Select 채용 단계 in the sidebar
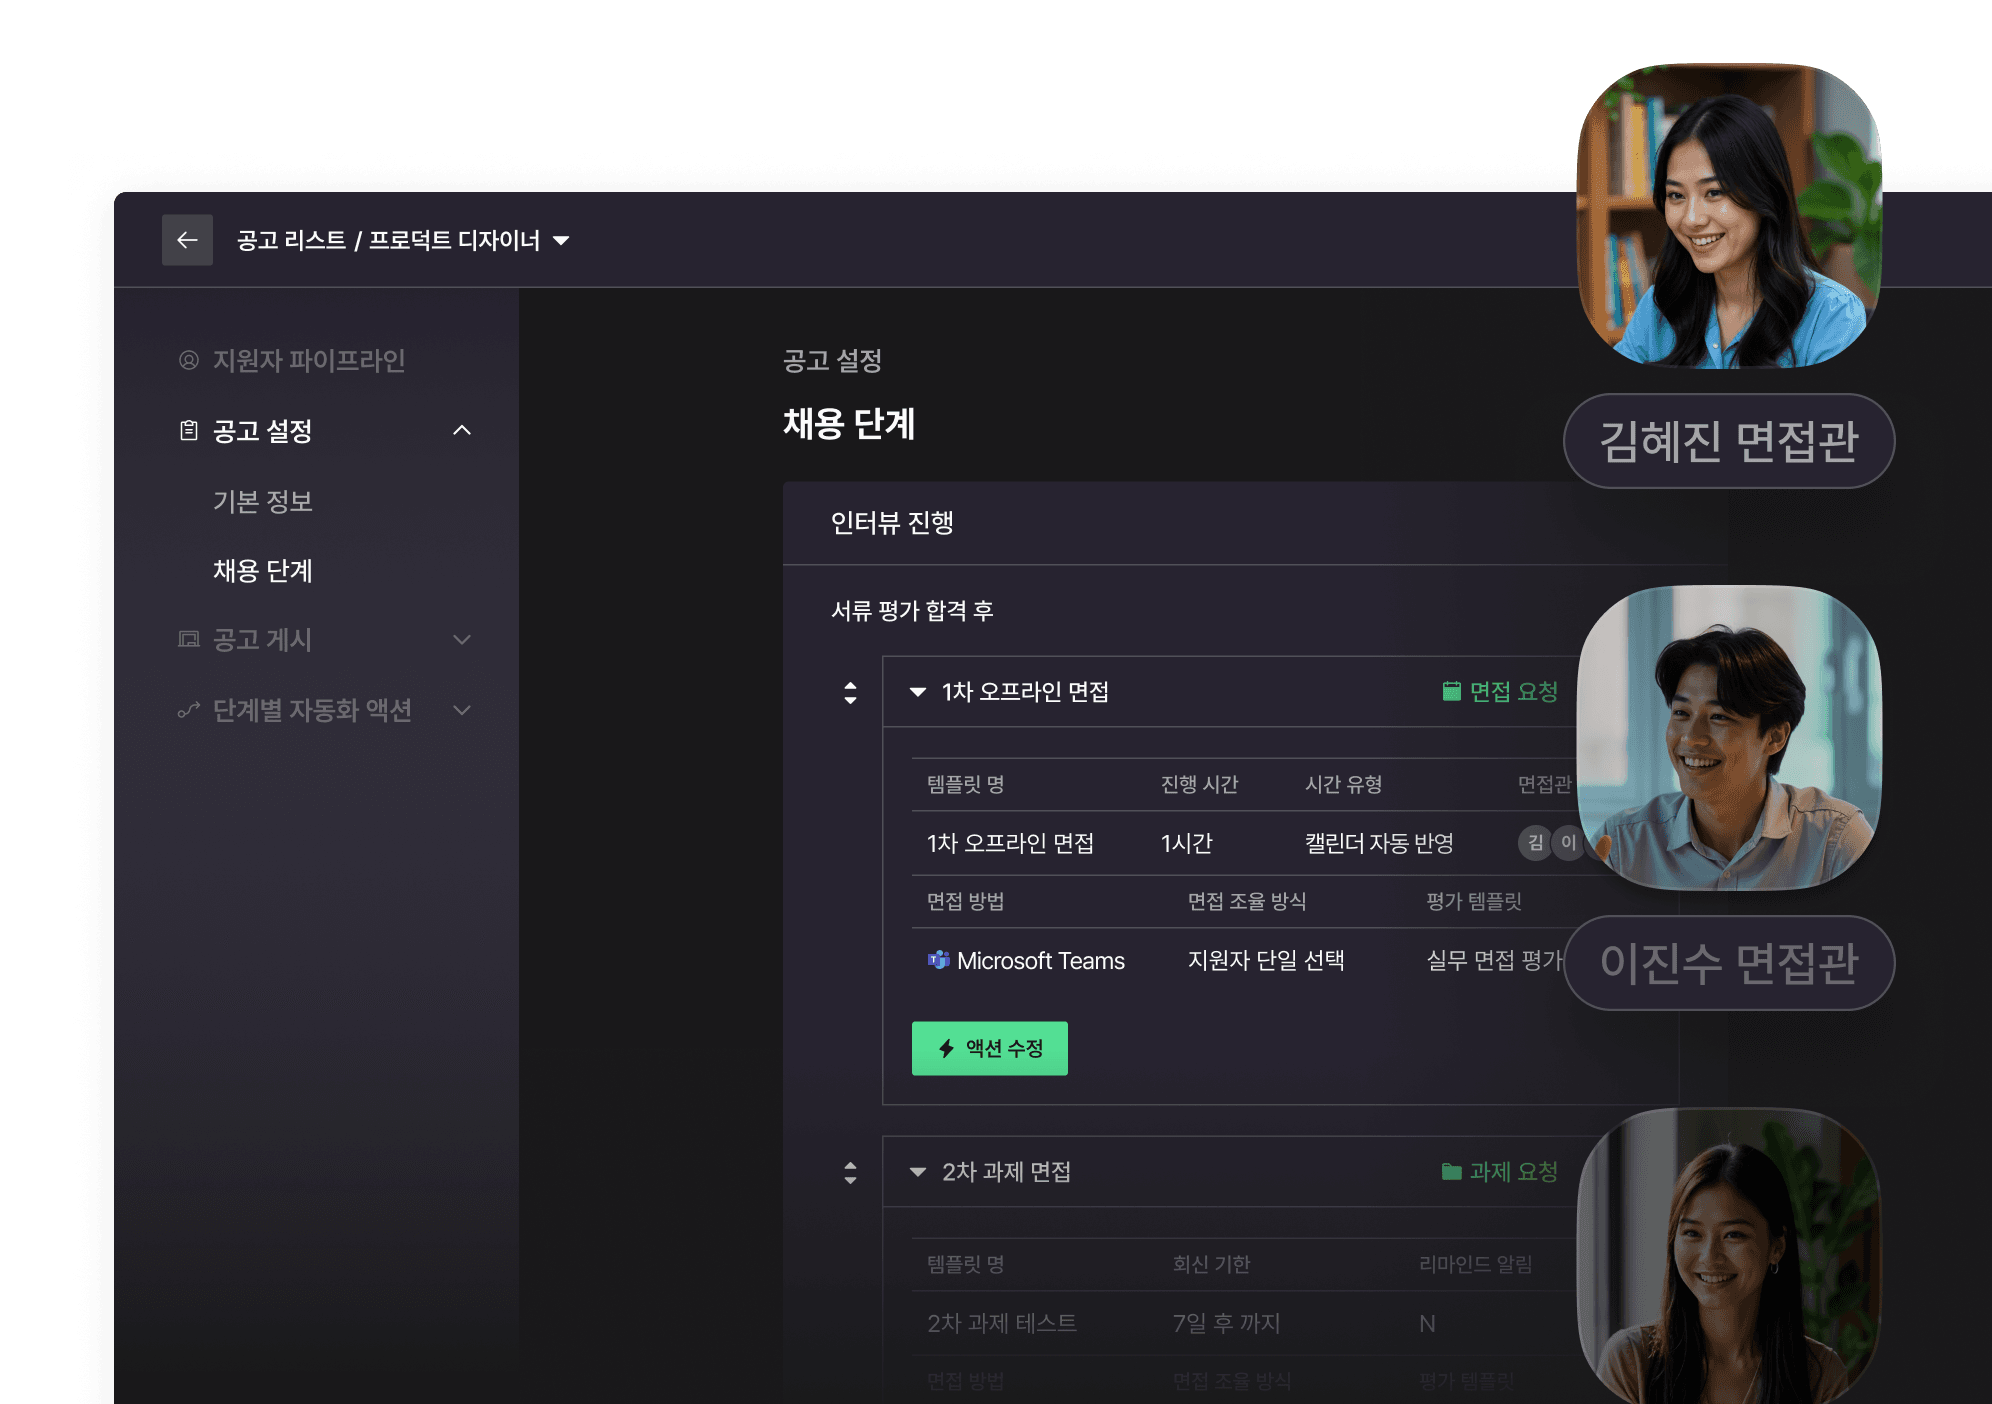This screenshot has height=1404, width=1992. (262, 571)
